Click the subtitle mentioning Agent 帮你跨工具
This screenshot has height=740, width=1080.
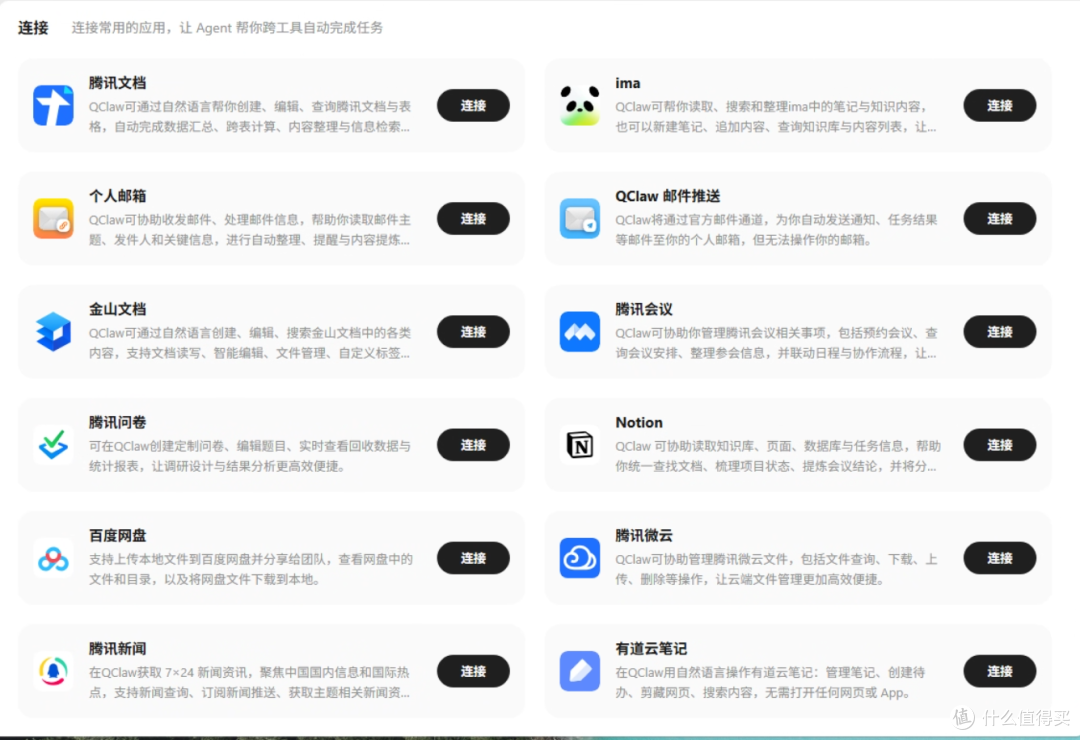227,28
